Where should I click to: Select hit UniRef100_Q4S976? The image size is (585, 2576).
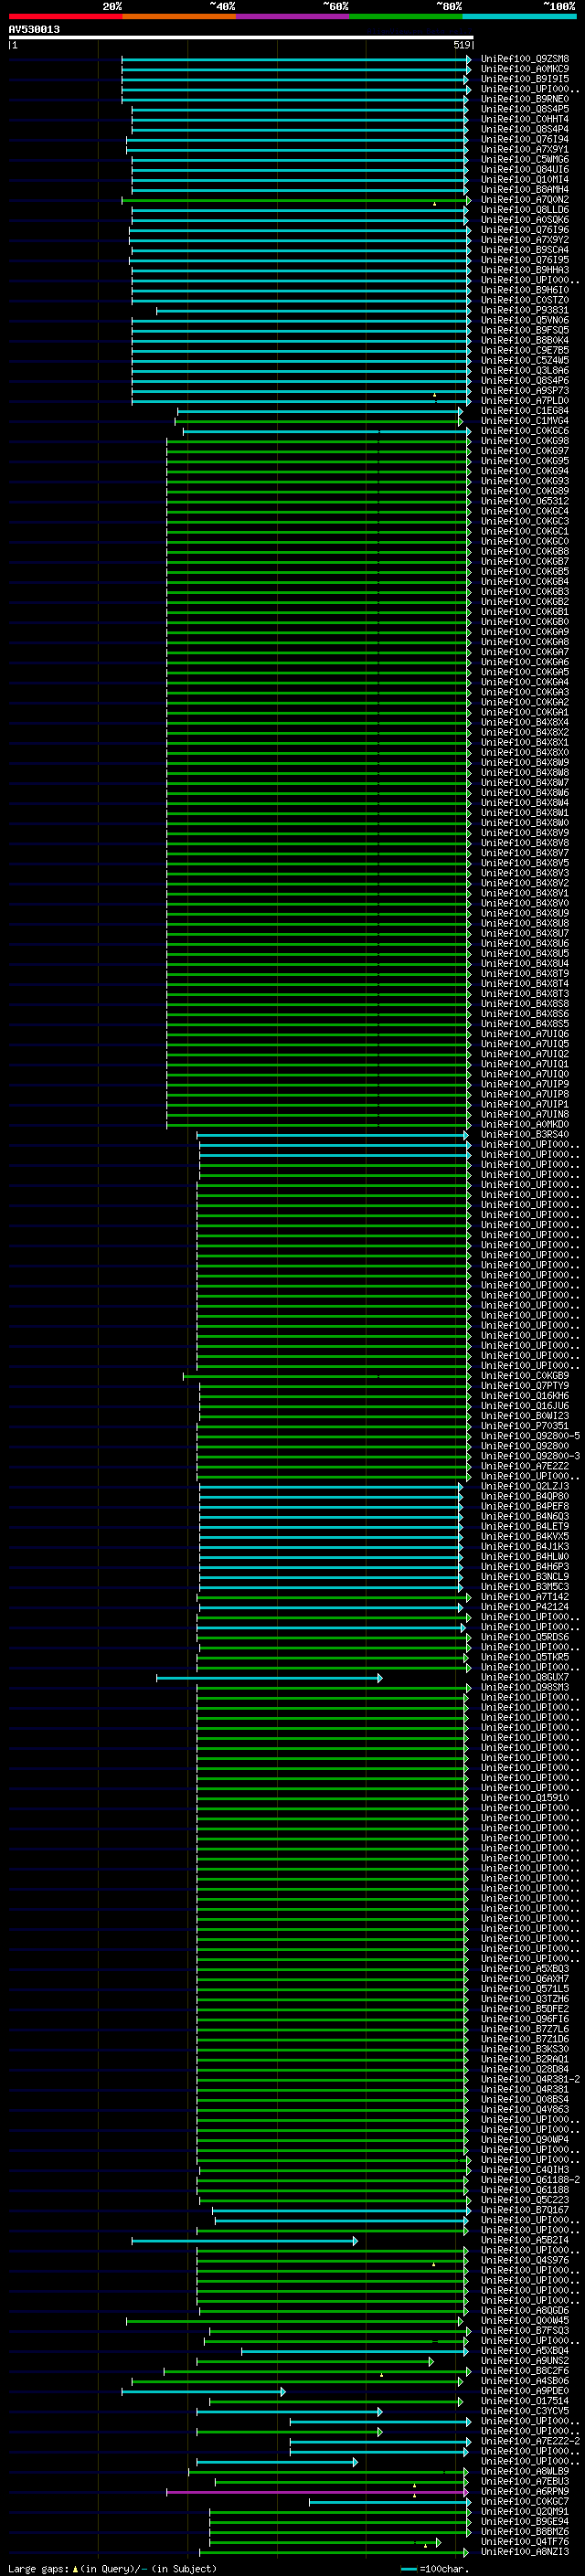point(525,2260)
